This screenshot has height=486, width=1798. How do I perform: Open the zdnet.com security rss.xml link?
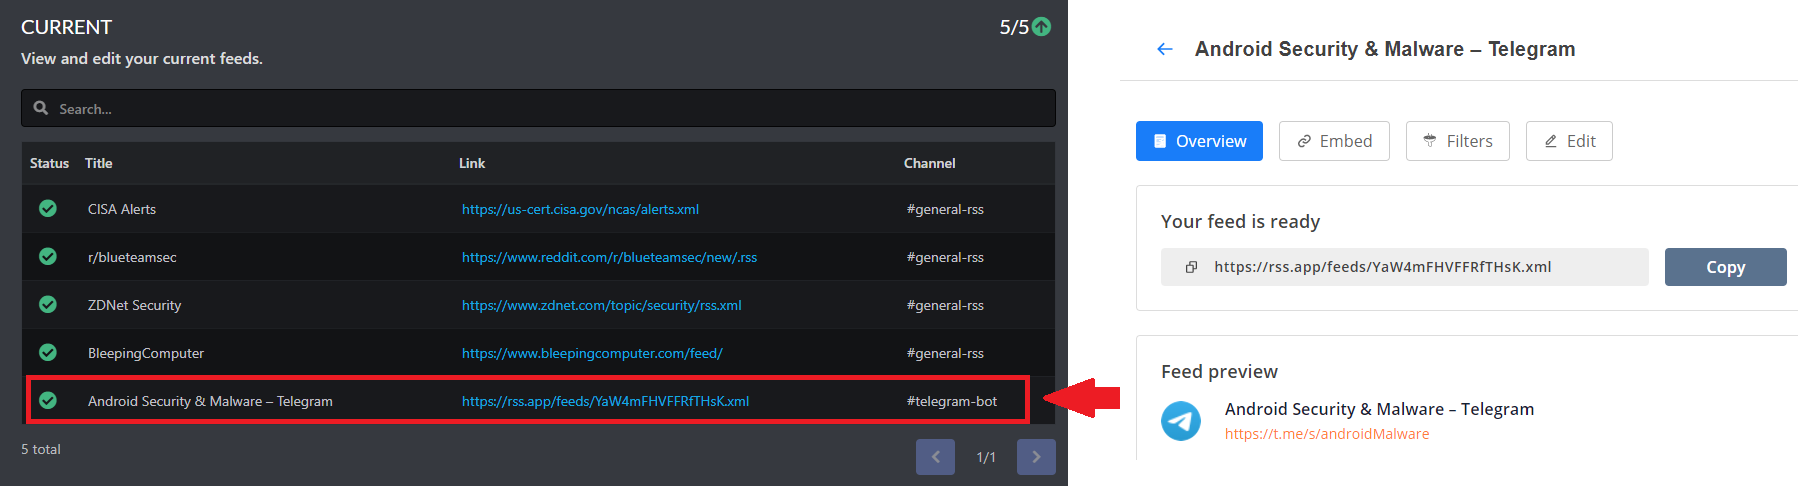(x=601, y=305)
